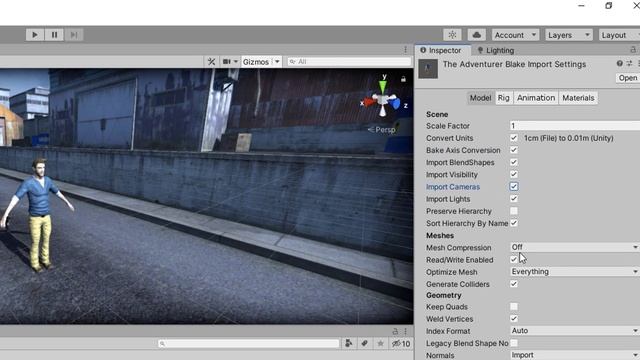Open the Account dropdown
640x360 pixels.
515,35
